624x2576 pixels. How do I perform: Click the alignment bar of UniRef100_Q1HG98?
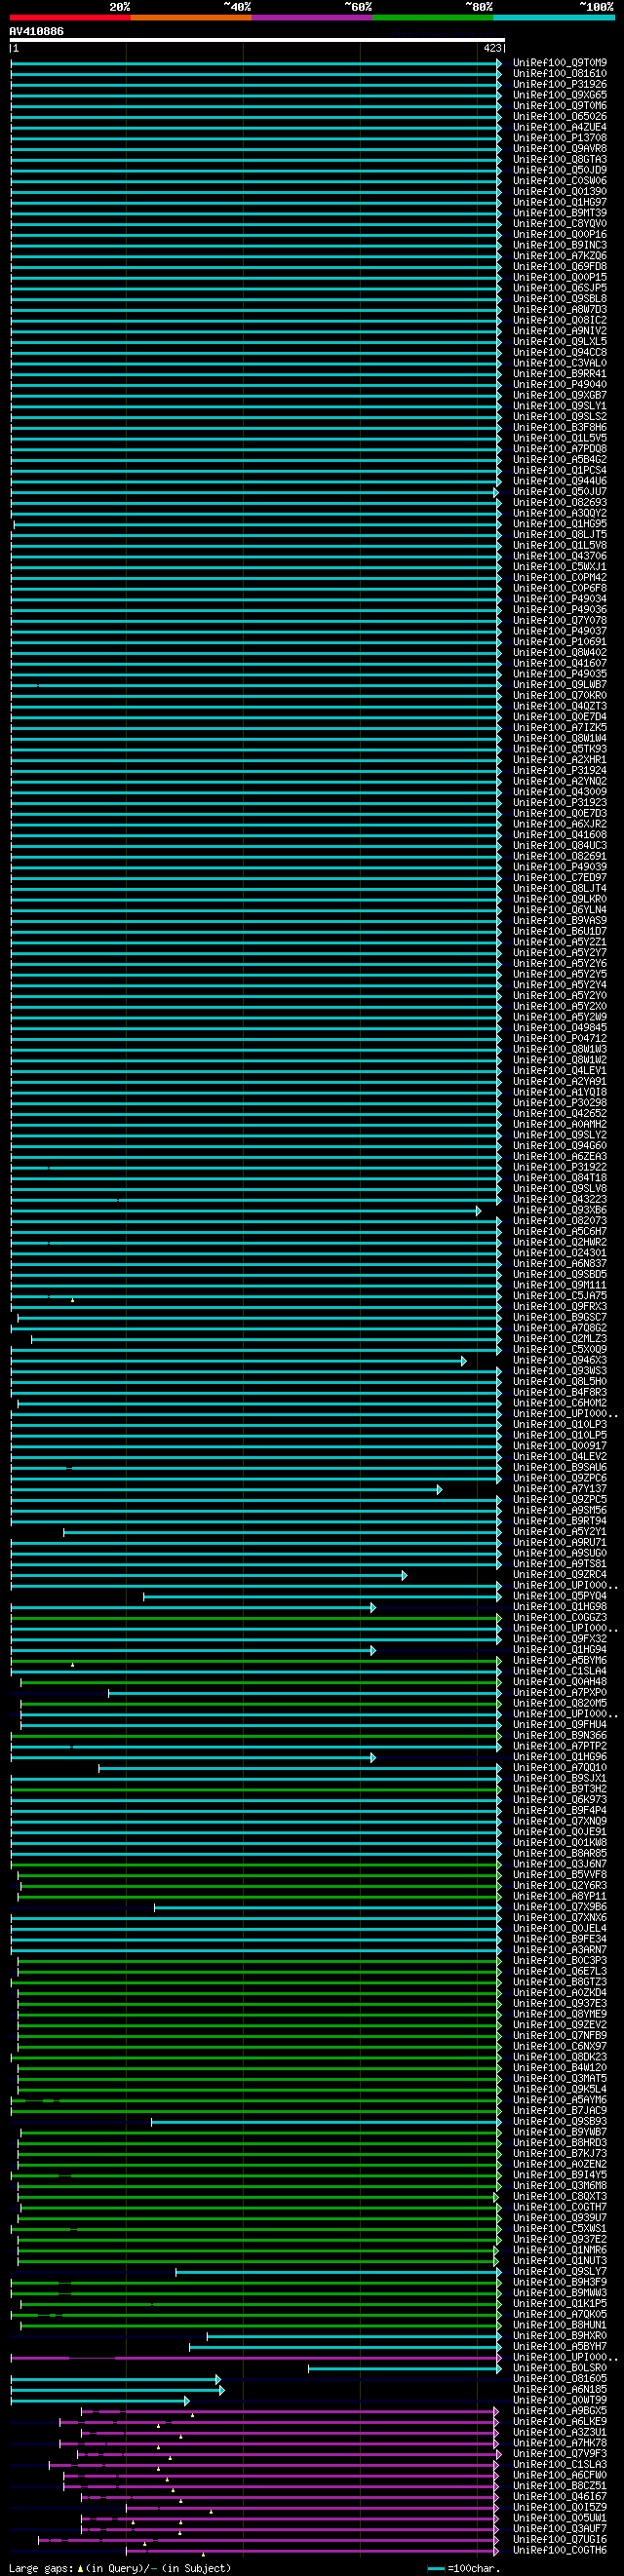click(193, 1608)
